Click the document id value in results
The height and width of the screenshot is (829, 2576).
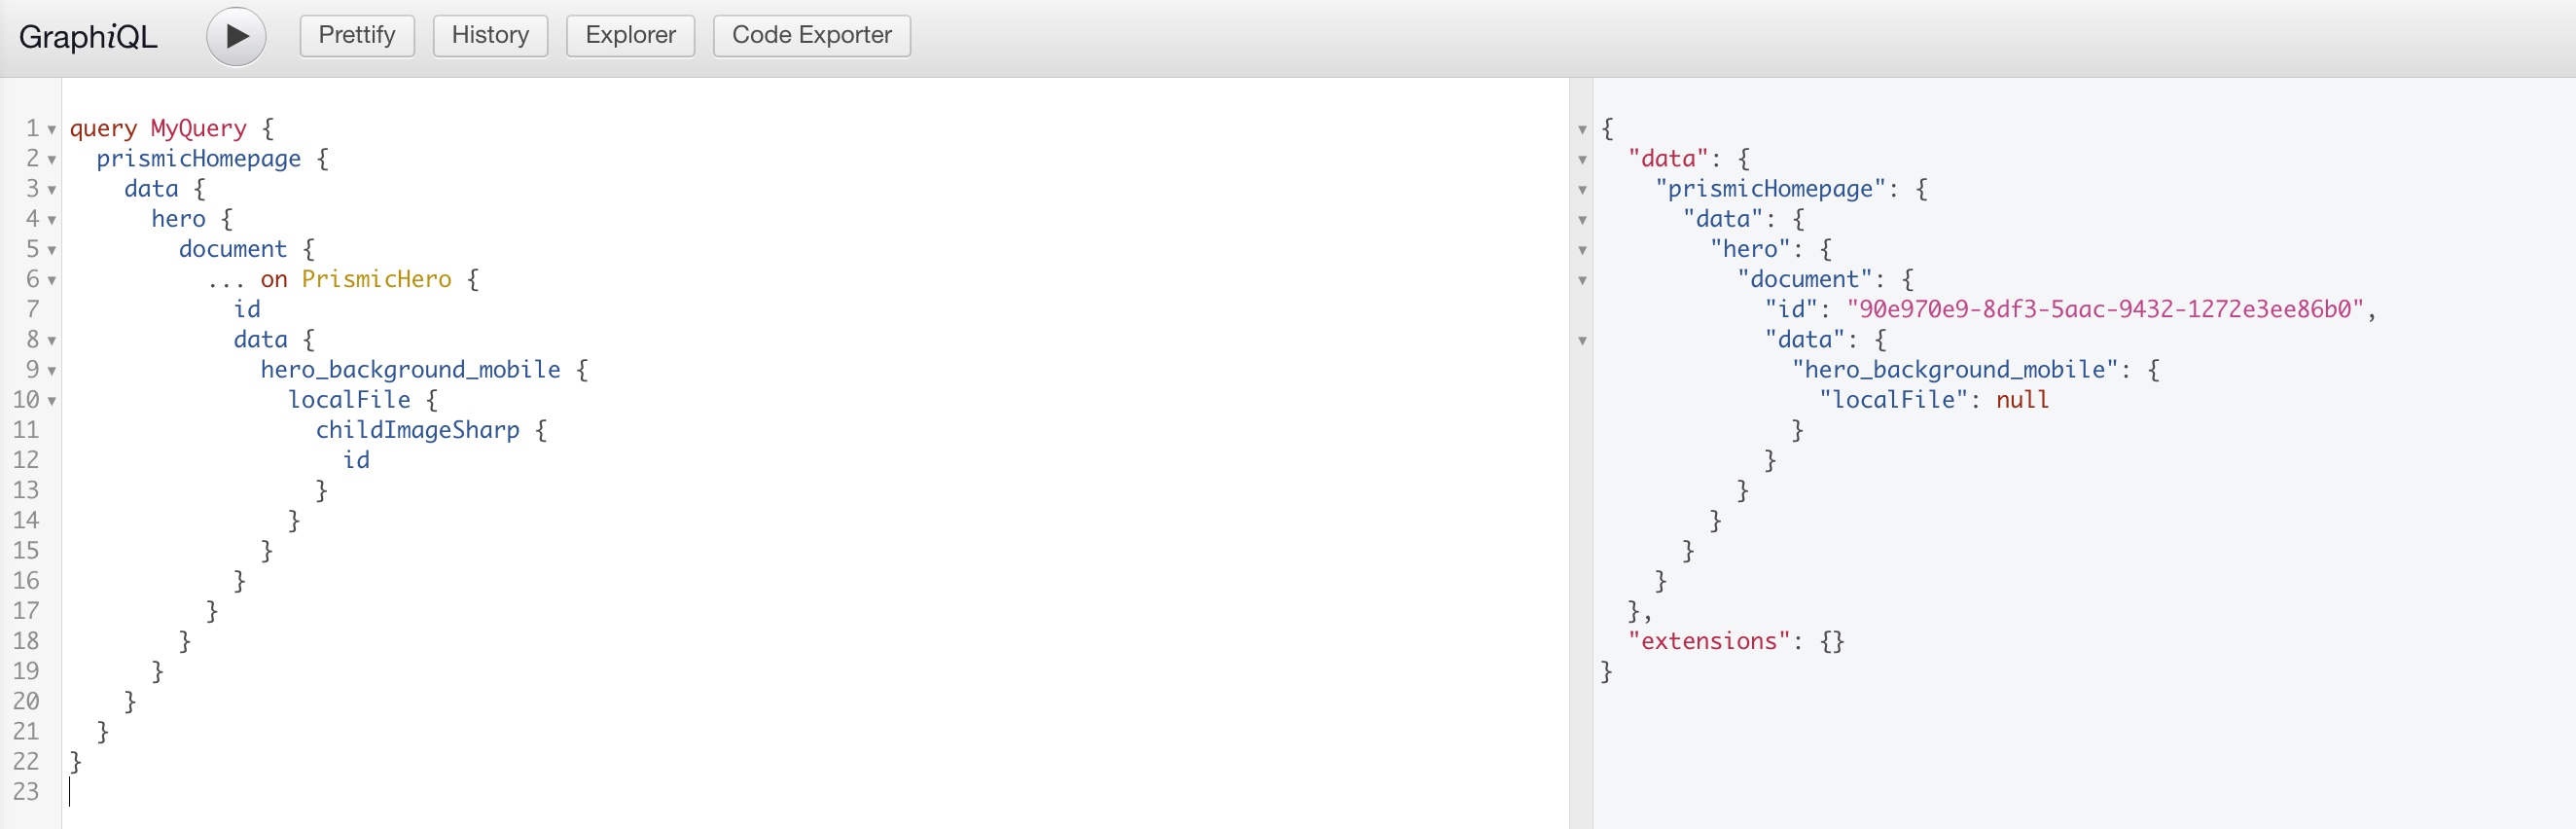(2105, 309)
